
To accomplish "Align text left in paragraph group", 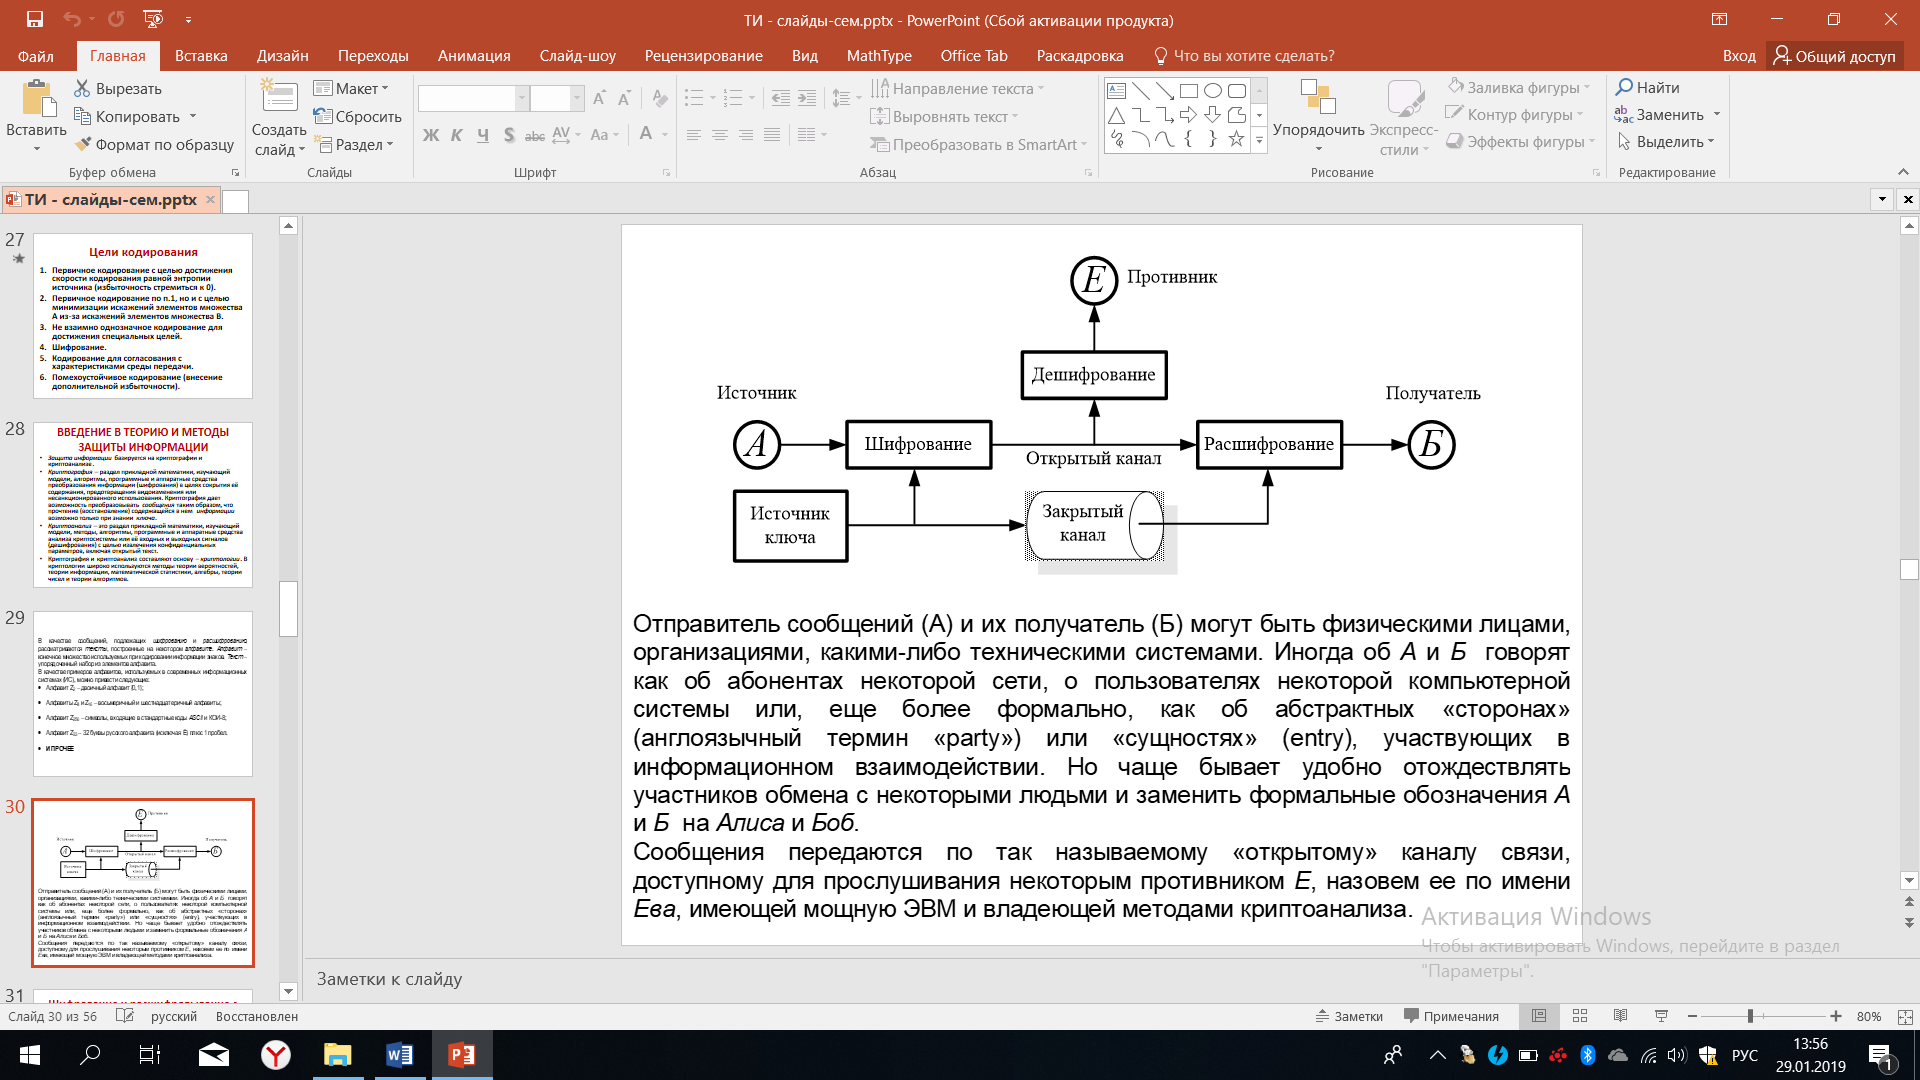I will [x=693, y=134].
